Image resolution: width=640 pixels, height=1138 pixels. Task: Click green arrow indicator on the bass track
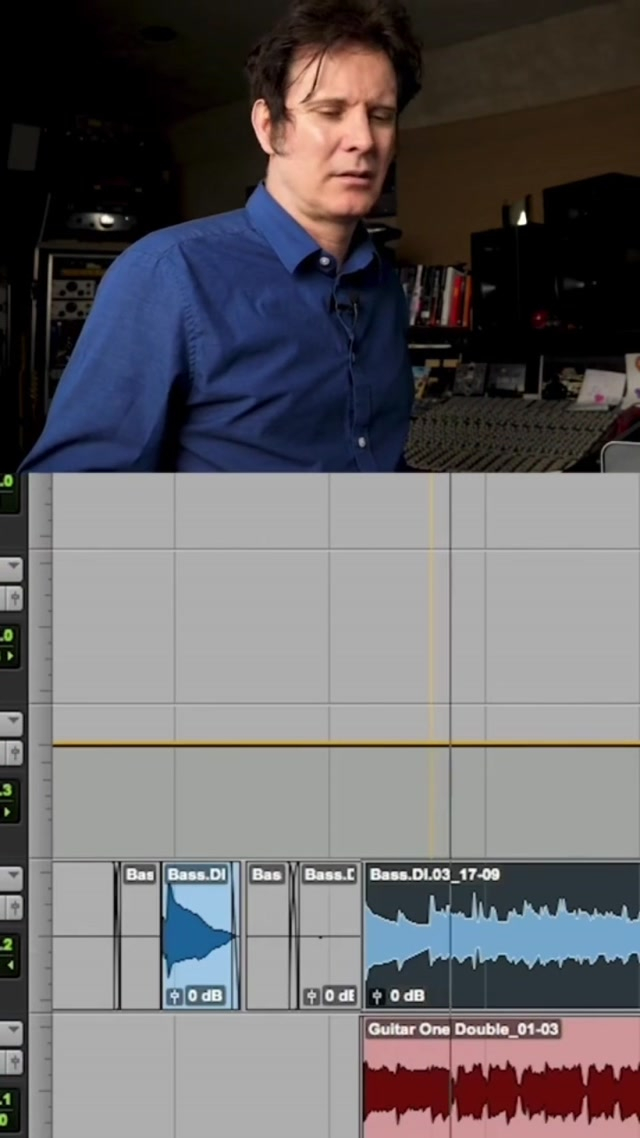click(10, 967)
